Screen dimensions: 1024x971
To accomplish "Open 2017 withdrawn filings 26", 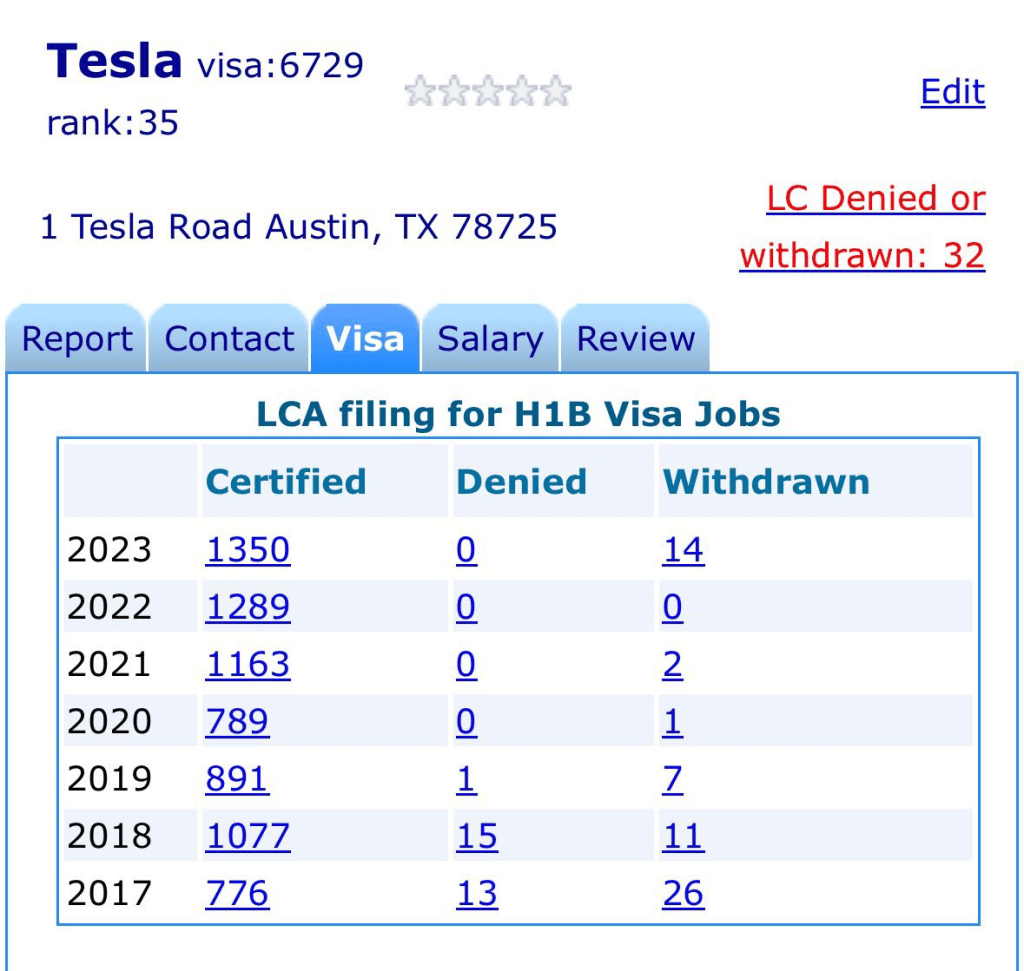I will pyautogui.click(x=683, y=893).
